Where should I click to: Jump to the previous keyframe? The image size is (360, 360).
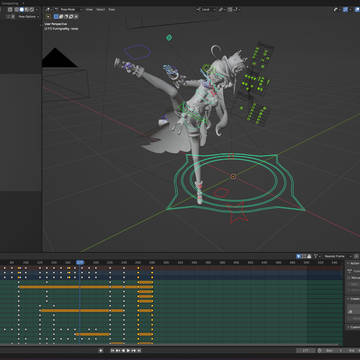coord(118,350)
